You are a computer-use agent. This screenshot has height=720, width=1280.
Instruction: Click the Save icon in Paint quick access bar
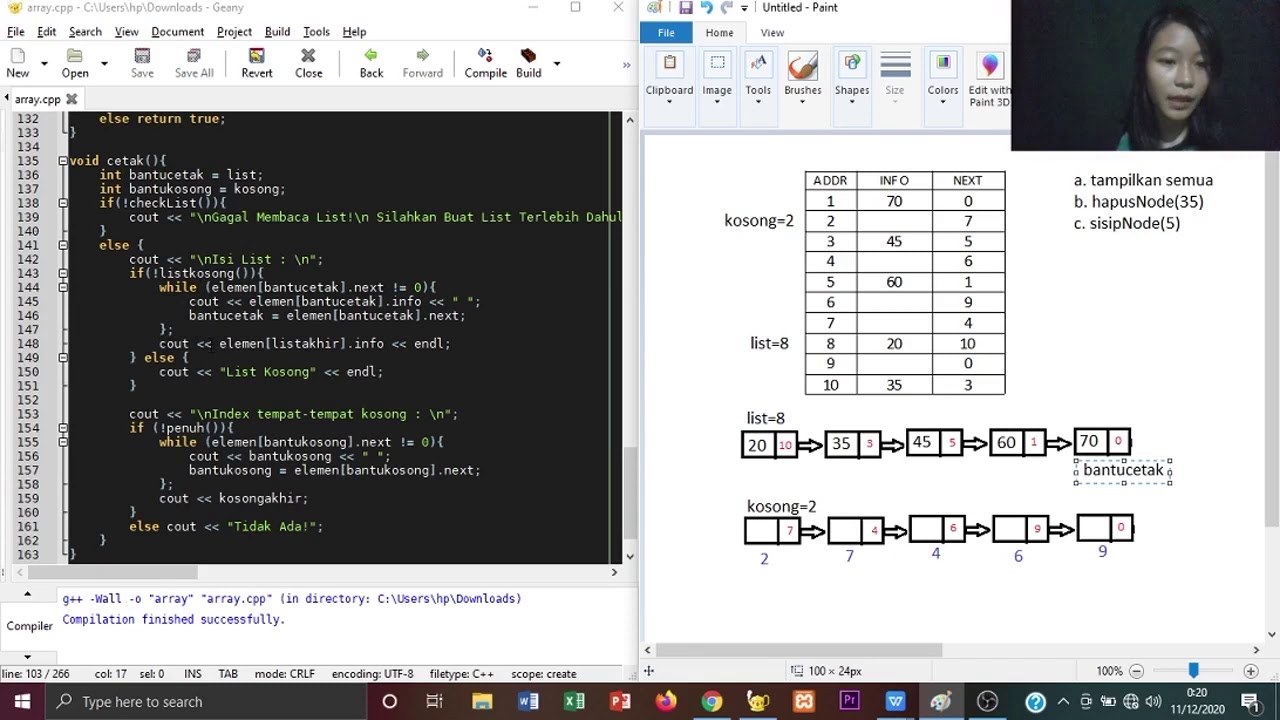click(x=685, y=8)
